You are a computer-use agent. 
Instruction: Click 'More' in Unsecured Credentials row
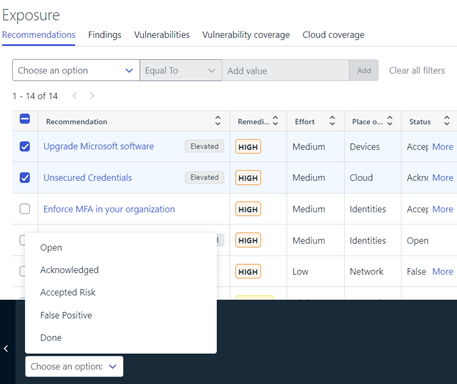click(443, 178)
